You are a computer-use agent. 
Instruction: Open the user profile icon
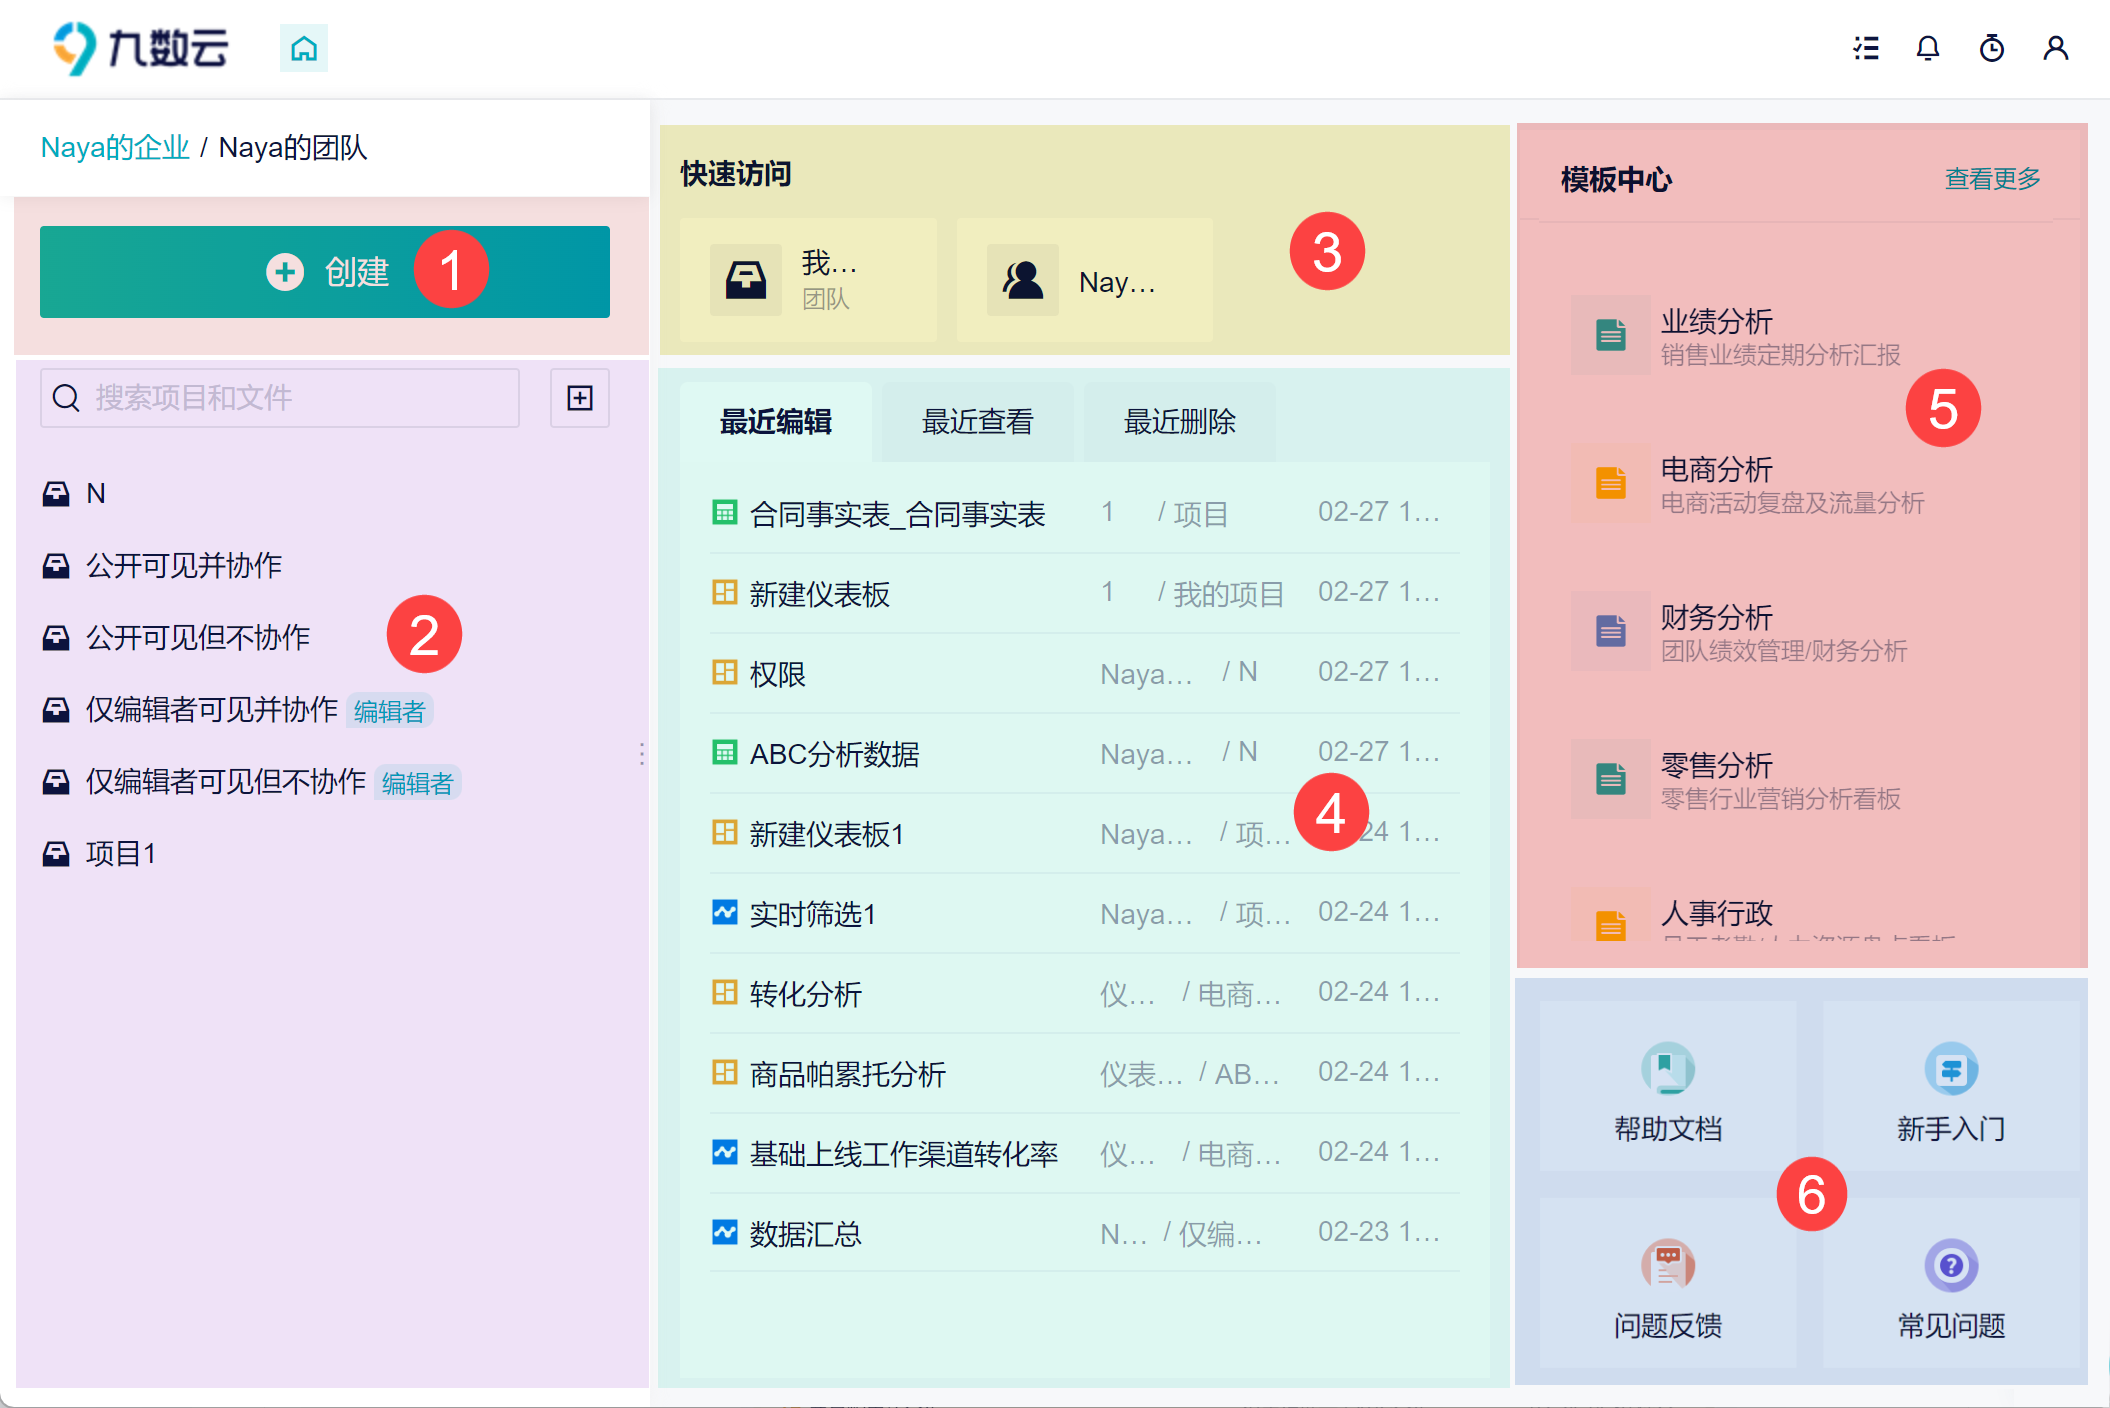[x=2055, y=48]
